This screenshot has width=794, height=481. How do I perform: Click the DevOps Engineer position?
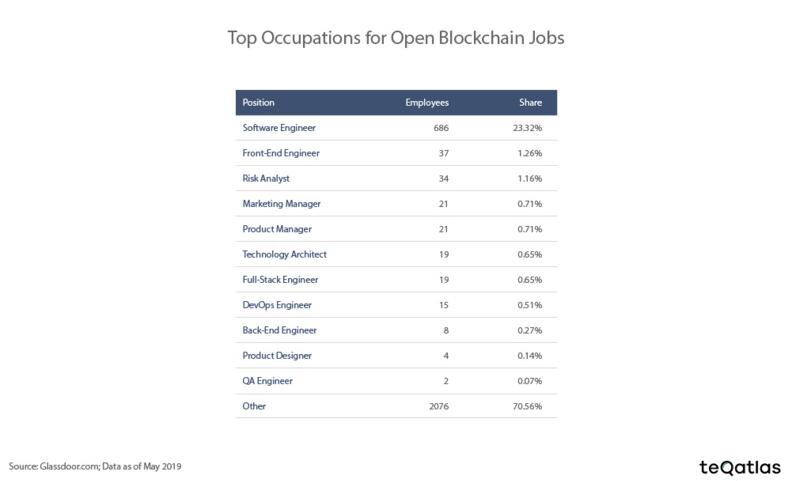pyautogui.click(x=276, y=304)
